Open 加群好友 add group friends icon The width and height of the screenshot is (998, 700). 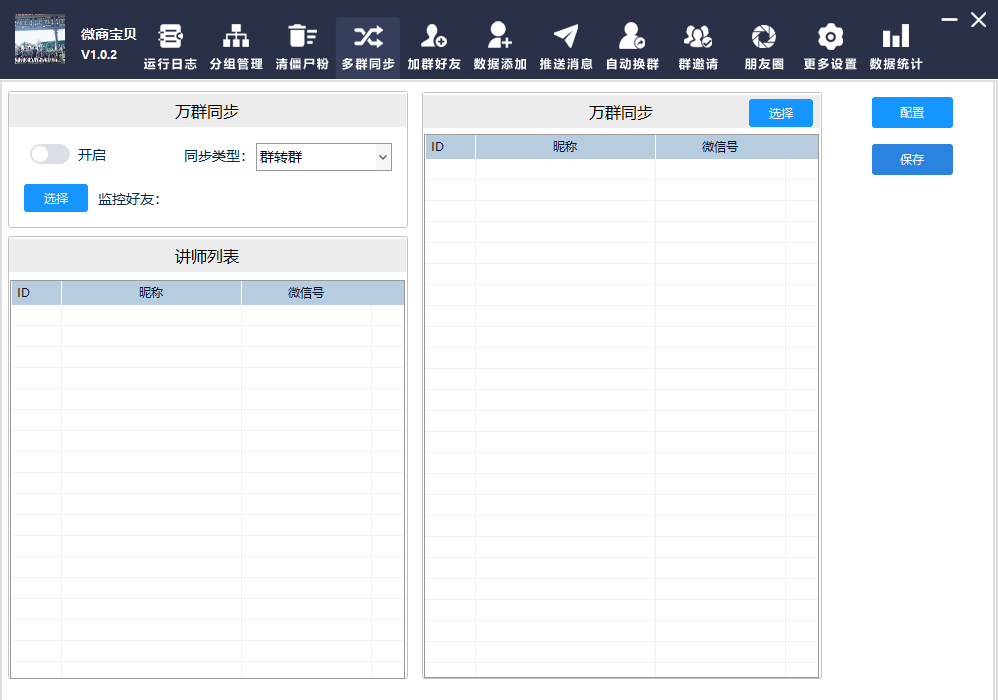tap(433, 37)
